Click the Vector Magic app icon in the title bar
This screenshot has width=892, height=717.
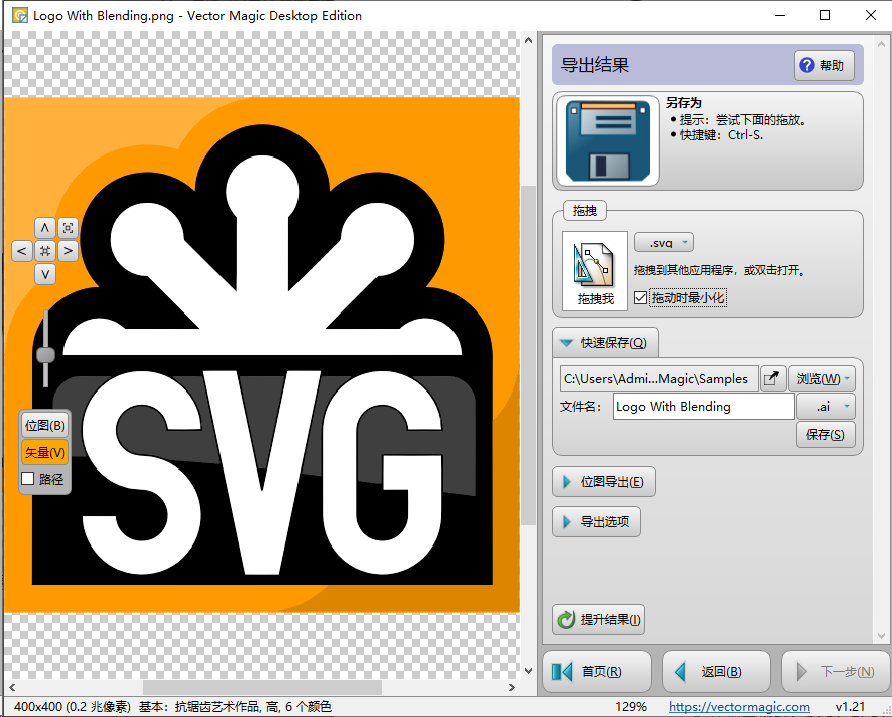click(20, 15)
